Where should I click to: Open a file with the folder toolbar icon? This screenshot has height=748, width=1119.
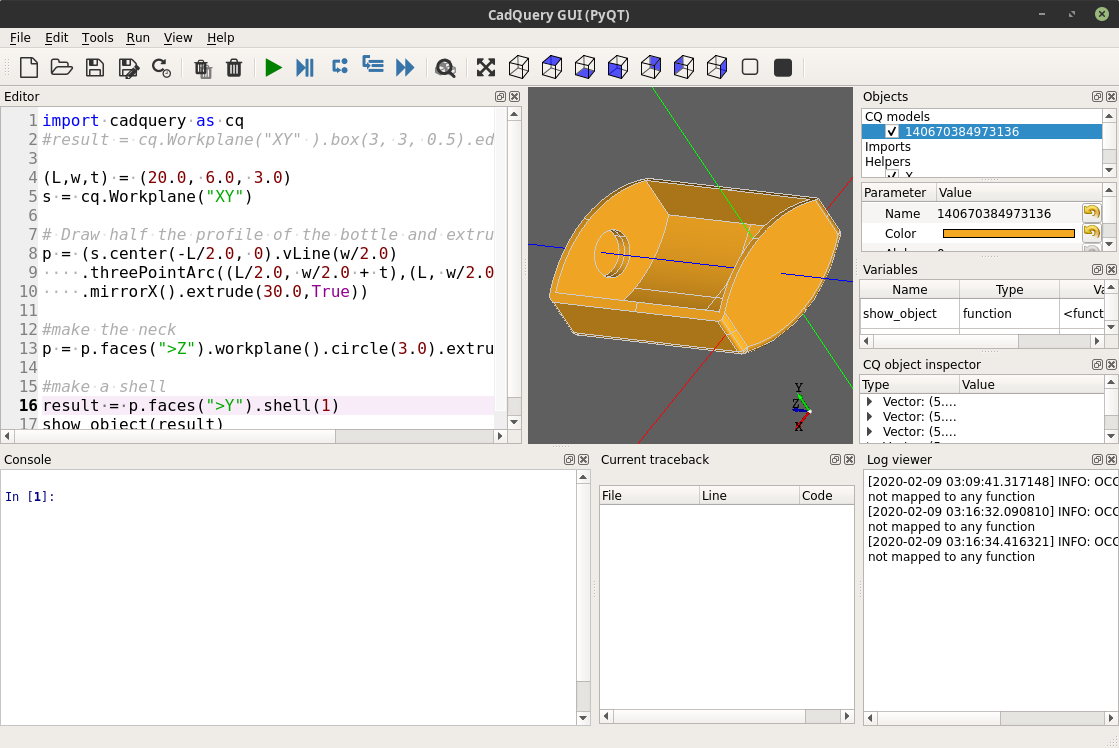point(61,67)
